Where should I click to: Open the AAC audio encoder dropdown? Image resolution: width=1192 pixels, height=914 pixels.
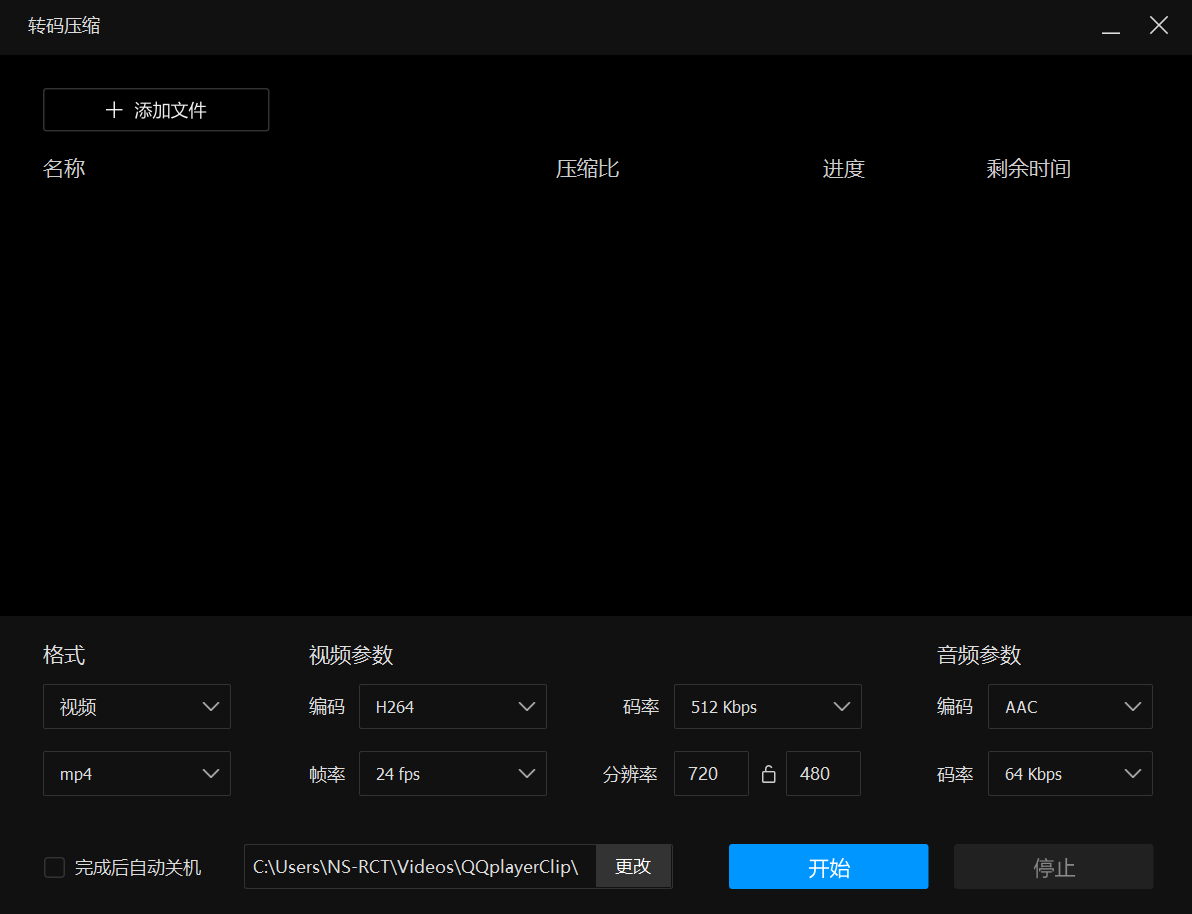click(x=1069, y=706)
